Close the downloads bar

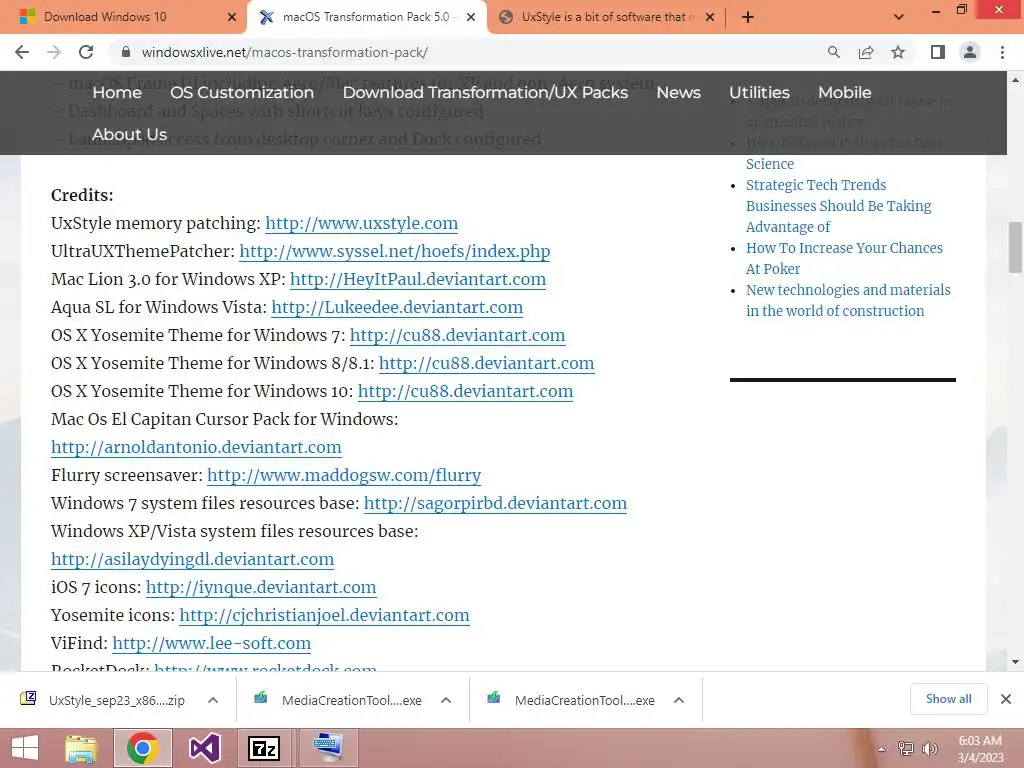(1006, 699)
